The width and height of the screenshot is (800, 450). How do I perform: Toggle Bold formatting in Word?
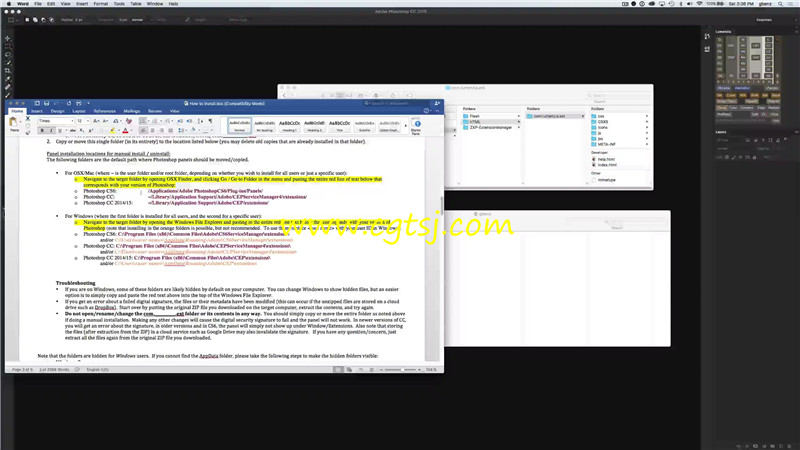click(42, 131)
